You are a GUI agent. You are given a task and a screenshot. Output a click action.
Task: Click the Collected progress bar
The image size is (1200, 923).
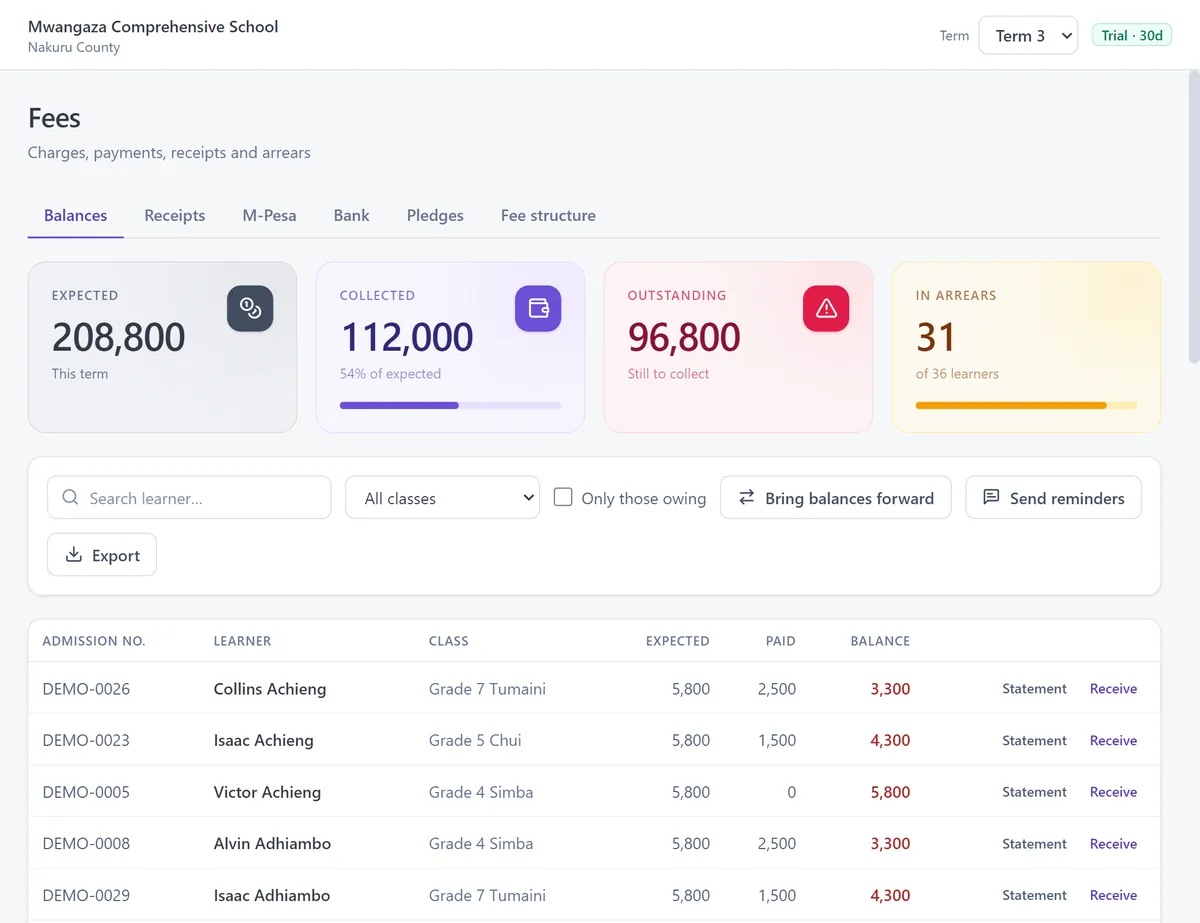click(450, 405)
